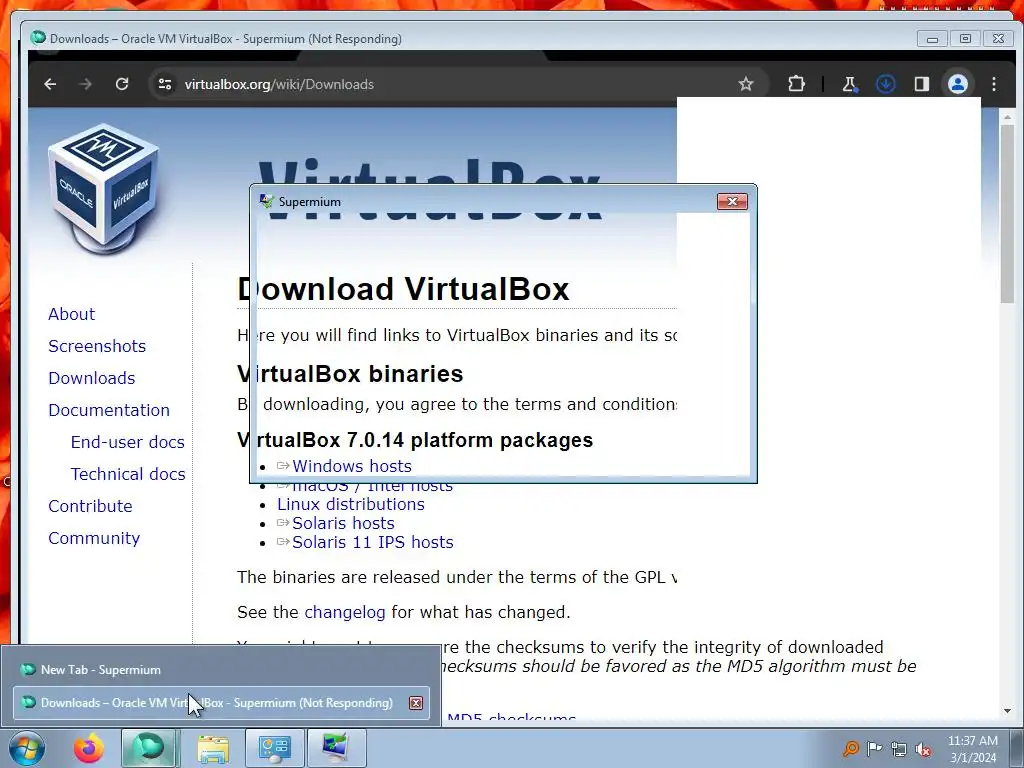This screenshot has height=768, width=1024.
Task: Click the forward navigation arrow
Action: point(86,84)
